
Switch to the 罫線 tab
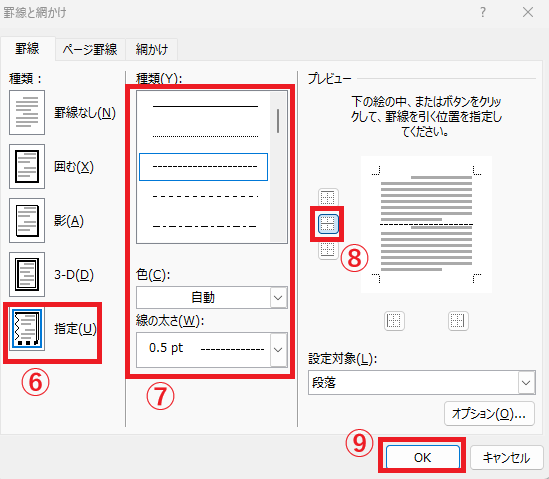[28, 49]
